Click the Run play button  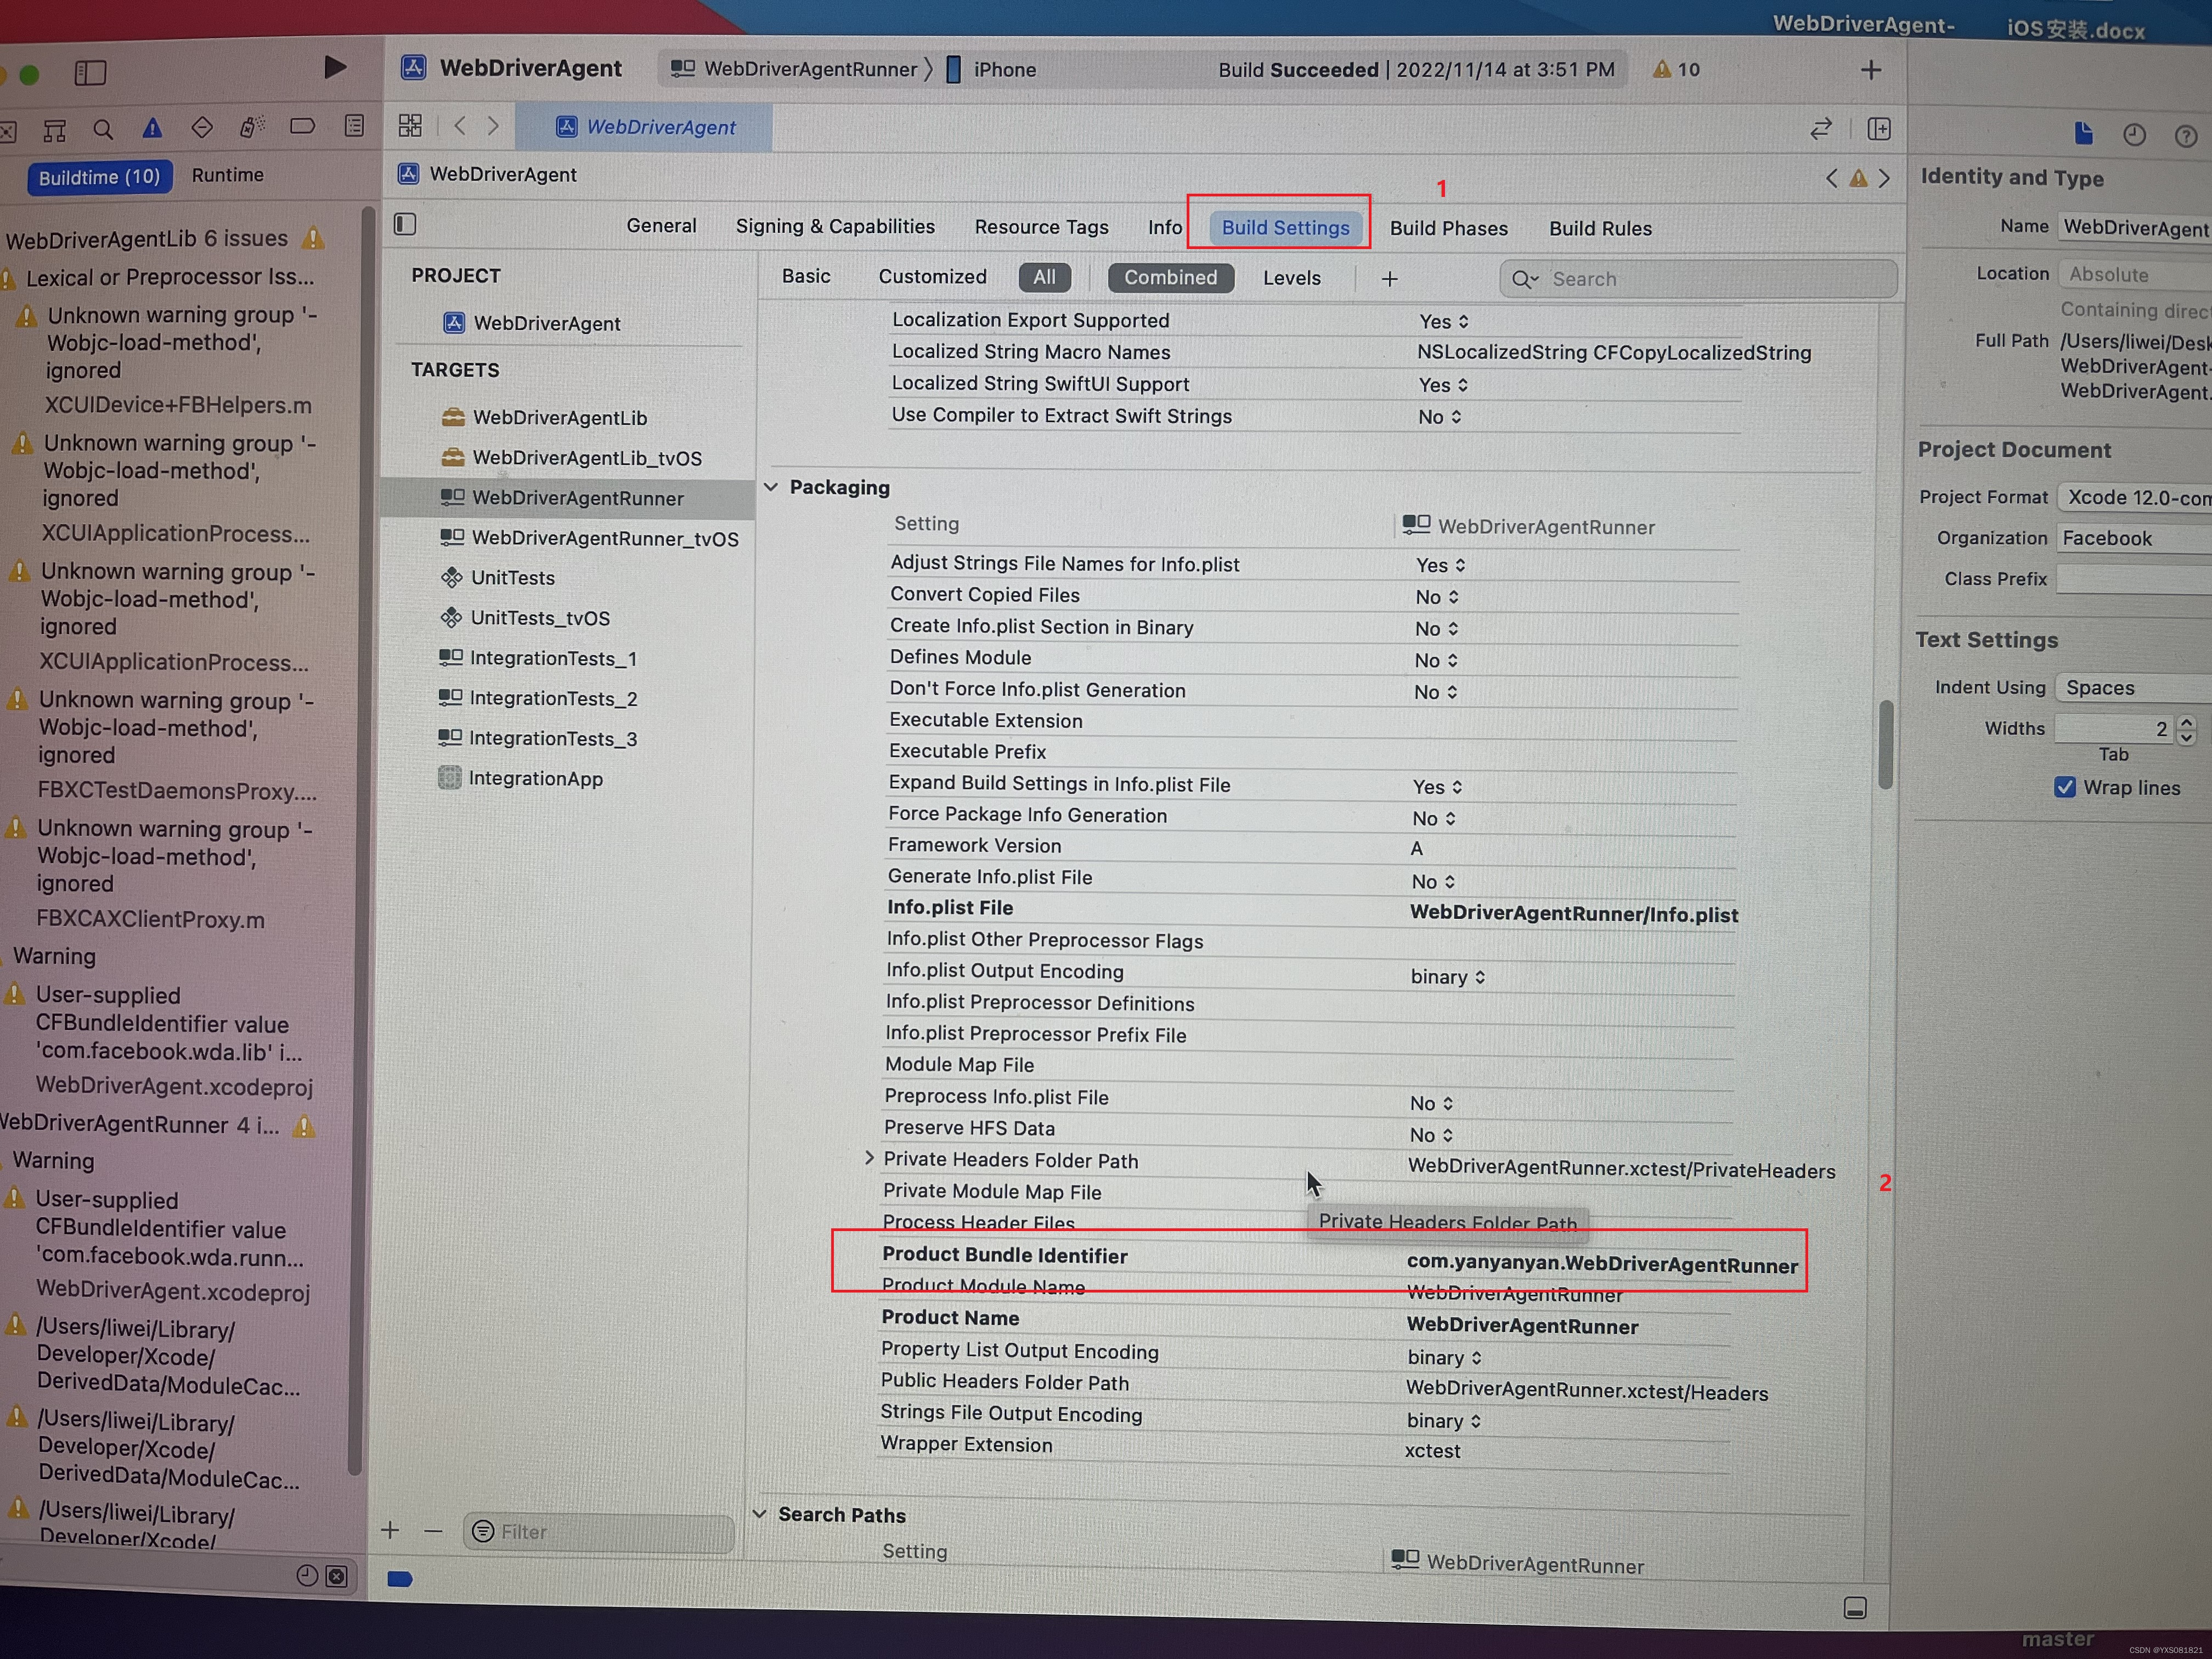click(335, 67)
